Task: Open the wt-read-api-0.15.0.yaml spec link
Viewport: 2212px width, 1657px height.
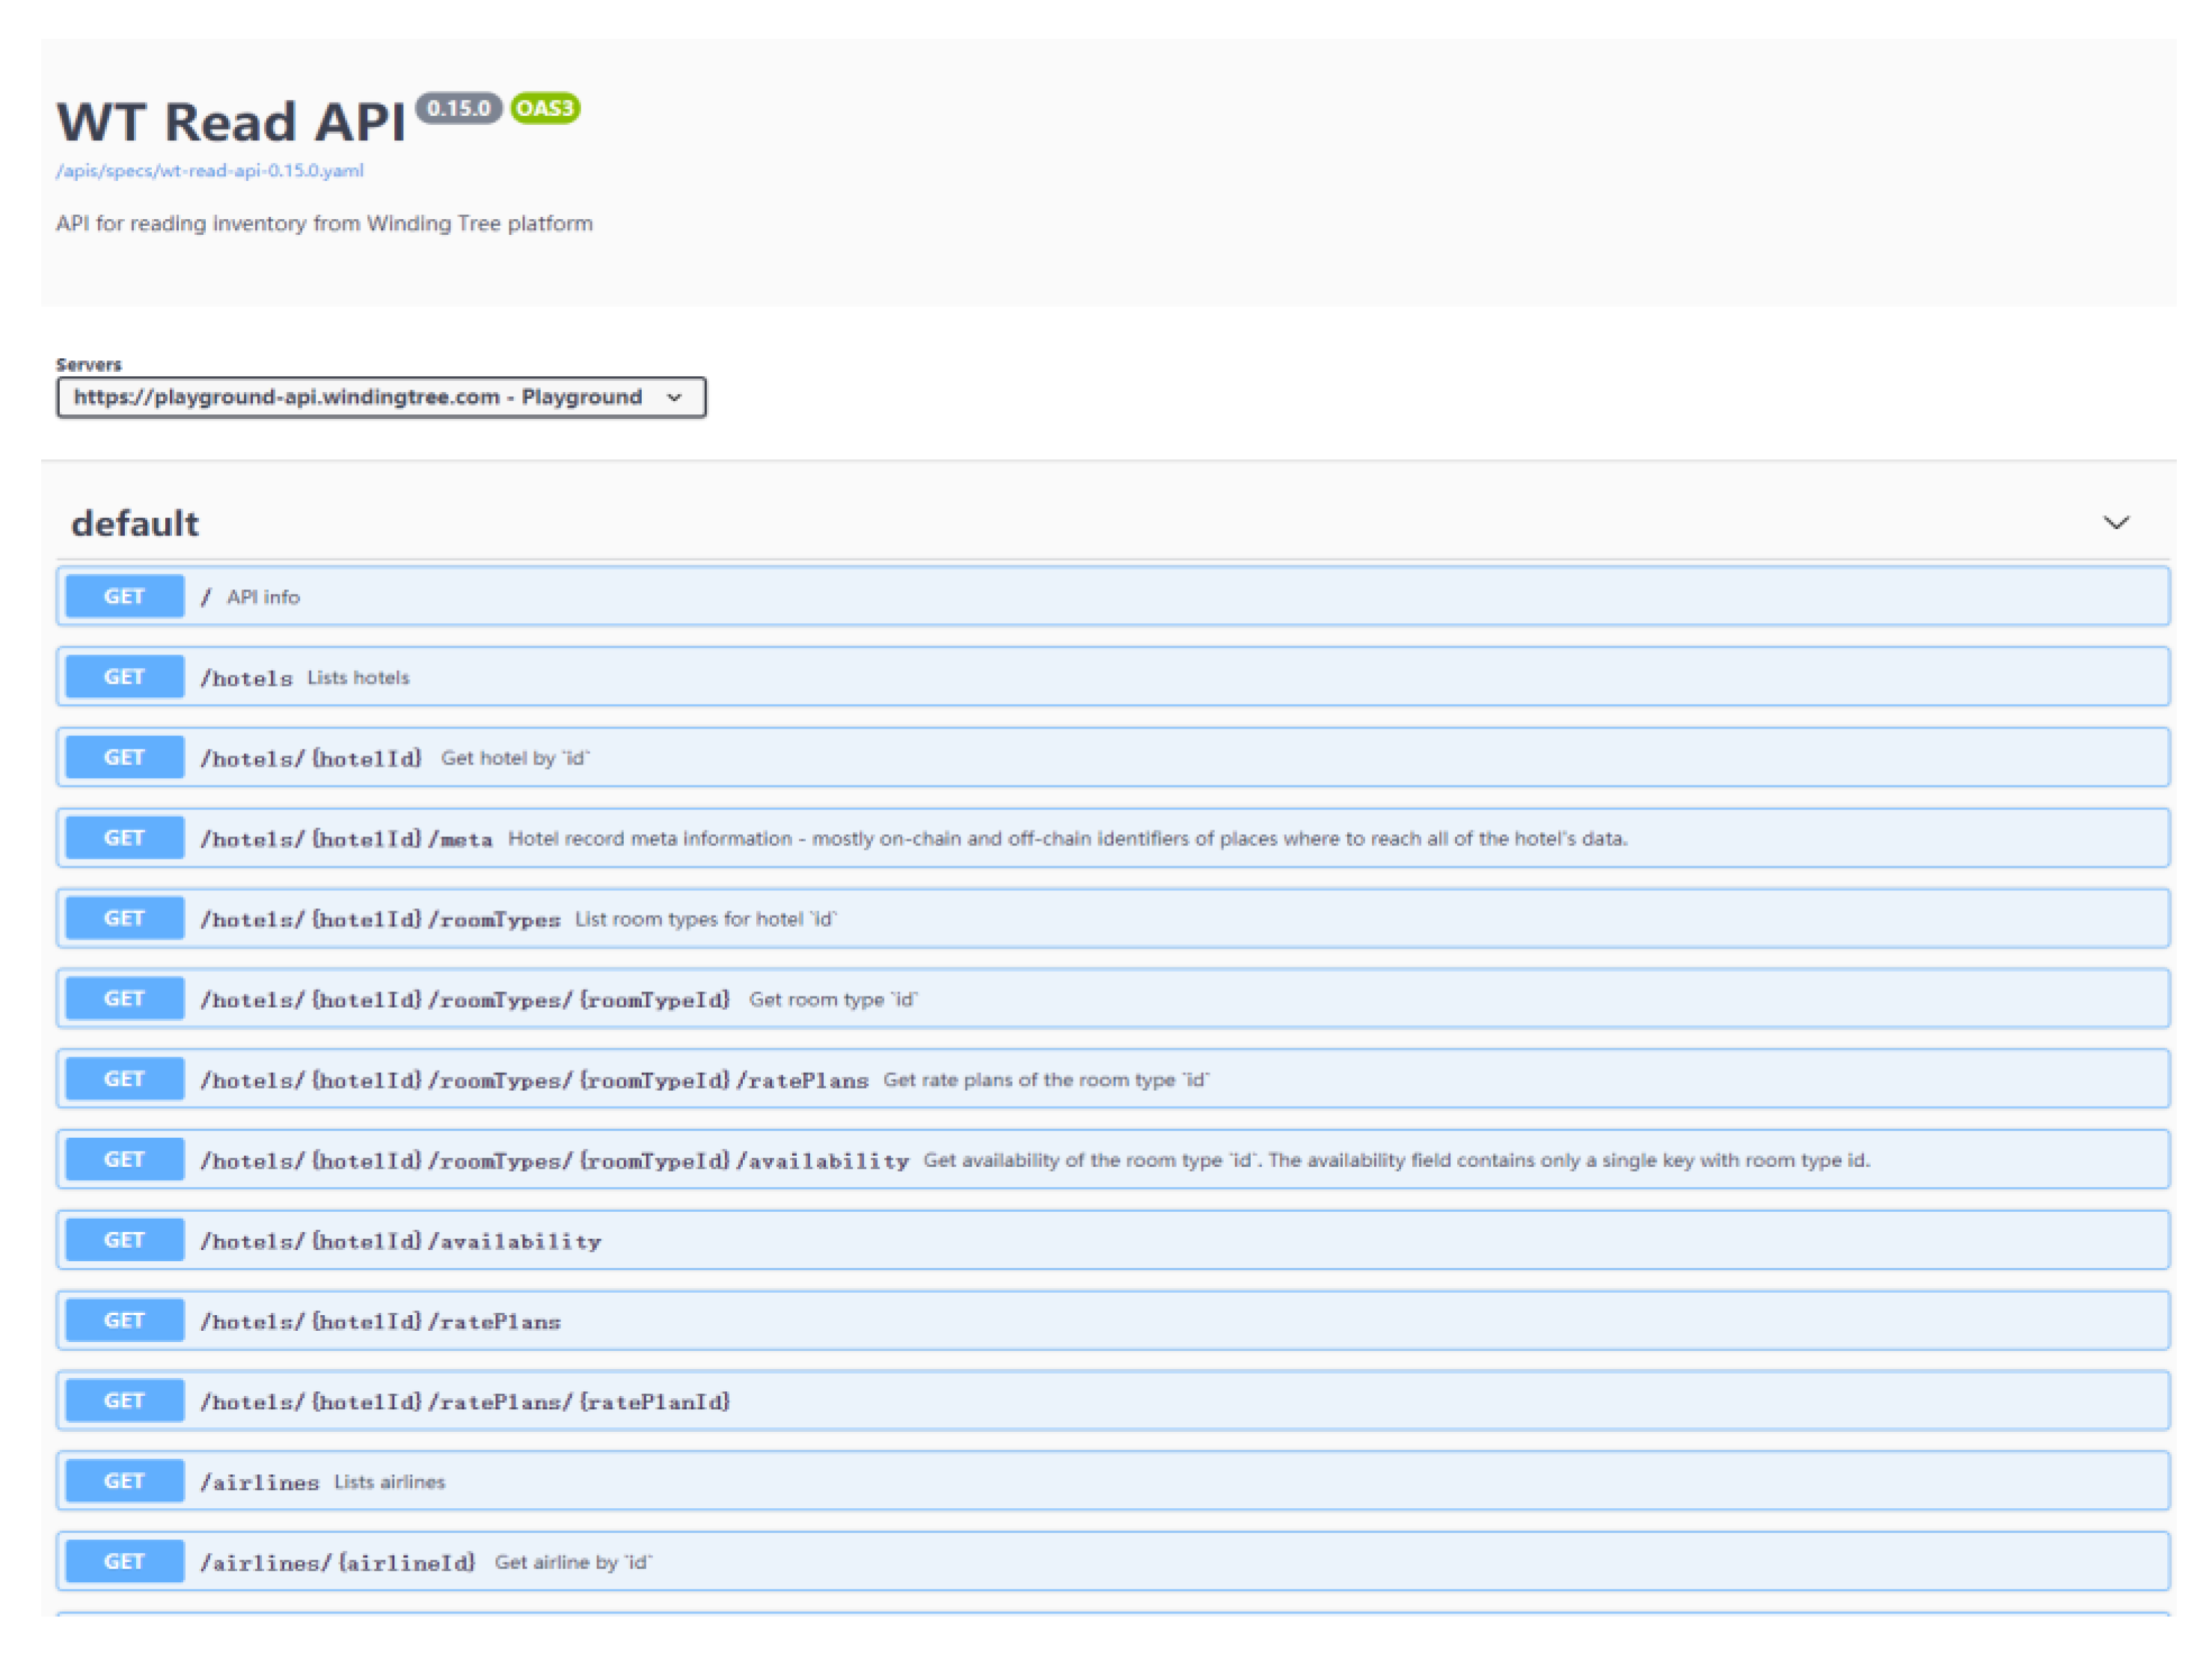Action: 209,171
